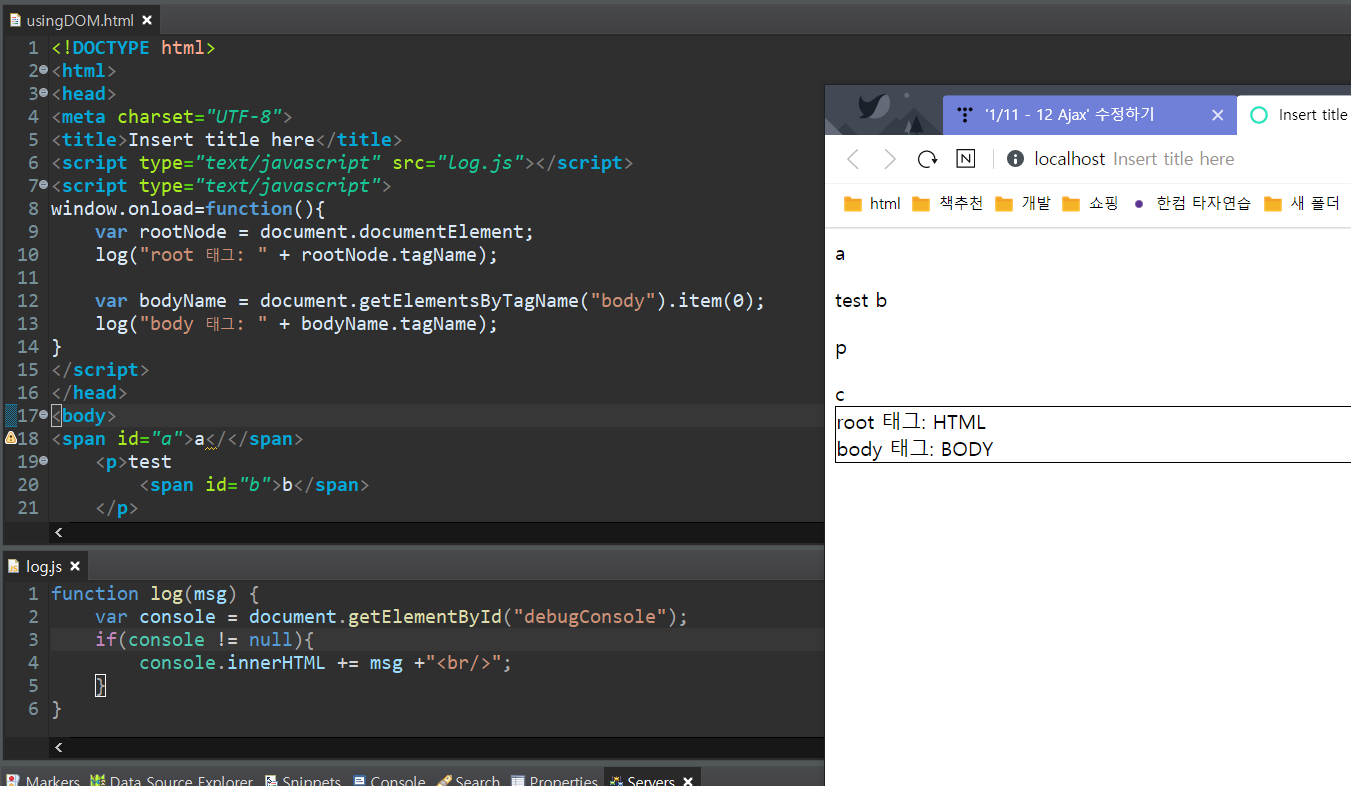The height and width of the screenshot is (786, 1351).
Task: Click scroll-left arrow in usingDOM.html editor
Action: pyautogui.click(x=58, y=533)
